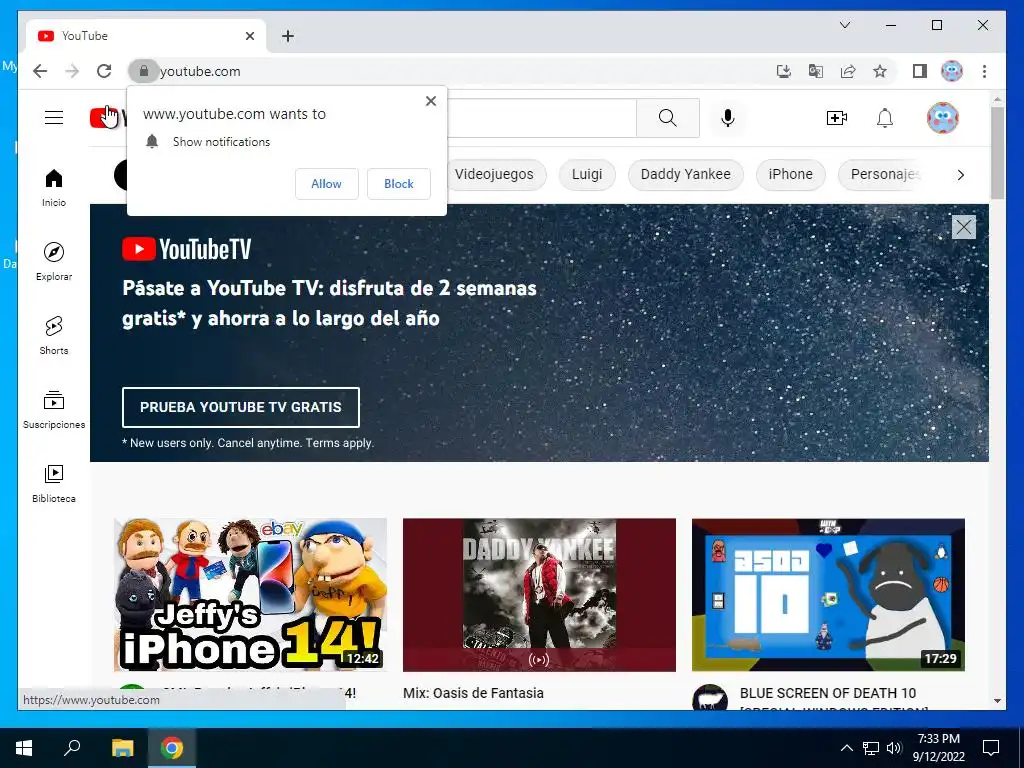This screenshot has width=1024, height=768.
Task: Select the iPhone filter chip
Action: [x=791, y=174]
